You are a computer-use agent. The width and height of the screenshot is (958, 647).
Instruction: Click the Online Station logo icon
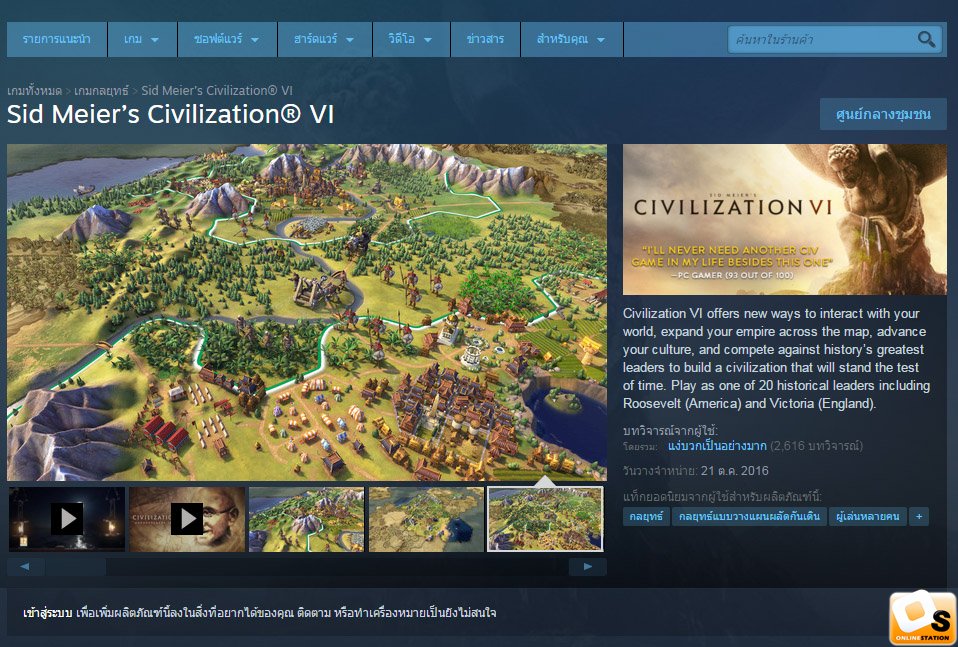(x=923, y=618)
